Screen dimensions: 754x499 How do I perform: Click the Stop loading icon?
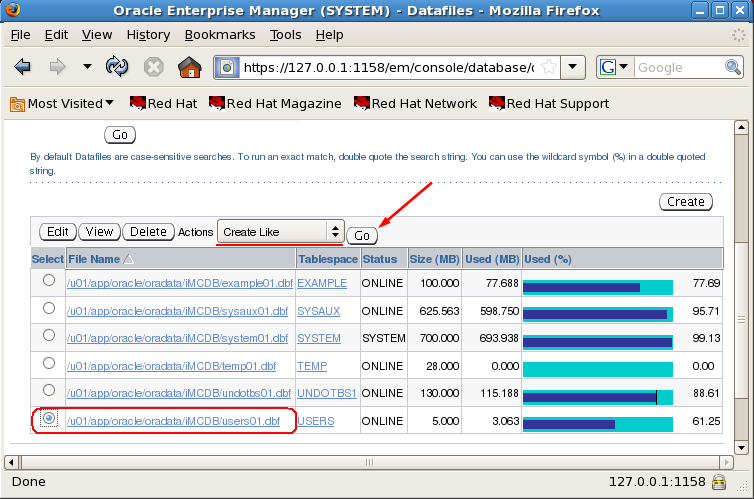click(154, 67)
